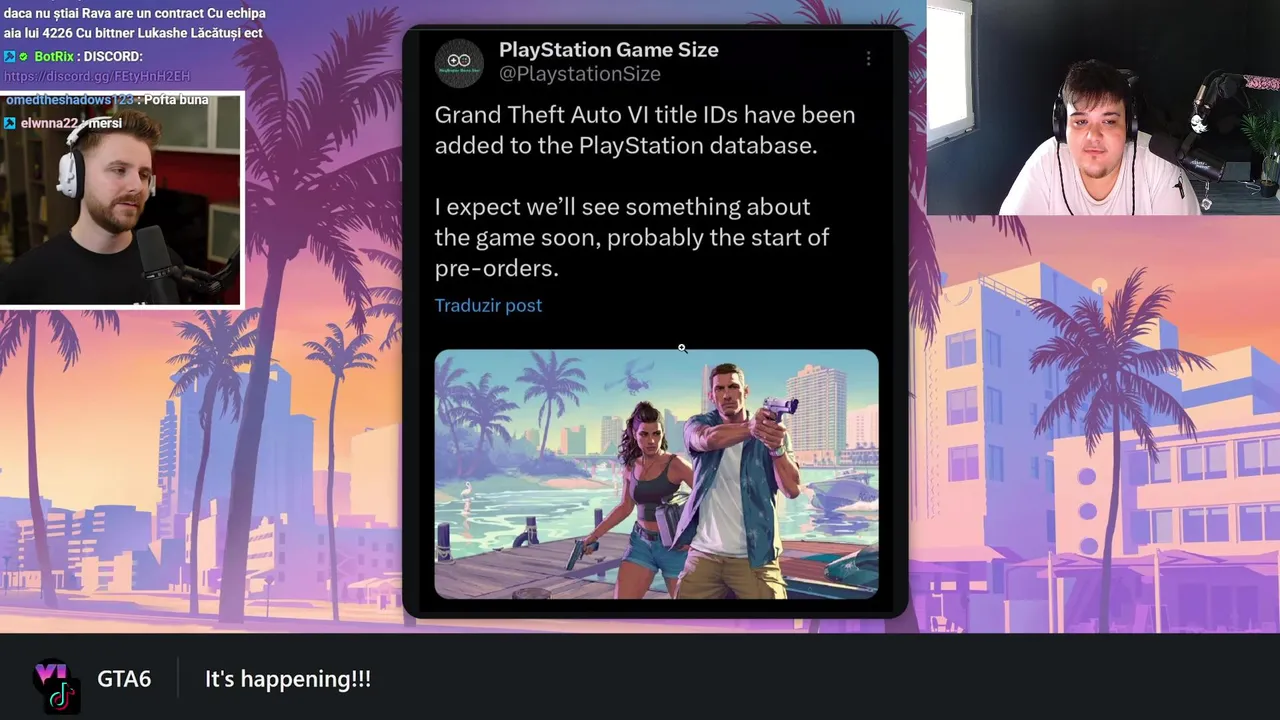The width and height of the screenshot is (1280, 720).
Task: Open the GTA VI artwork image in tweet
Action: (656, 474)
